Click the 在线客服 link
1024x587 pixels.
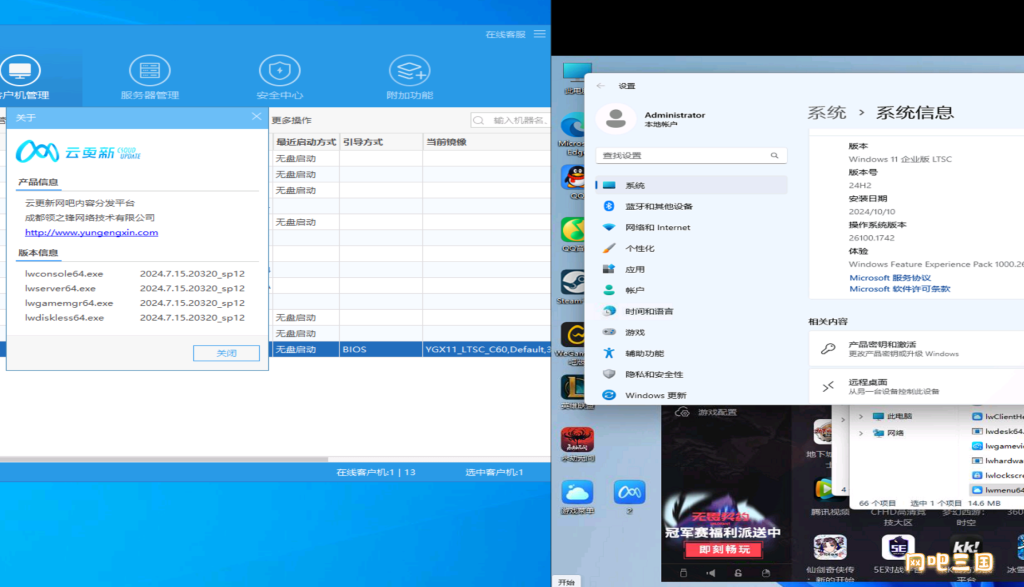[x=505, y=35]
